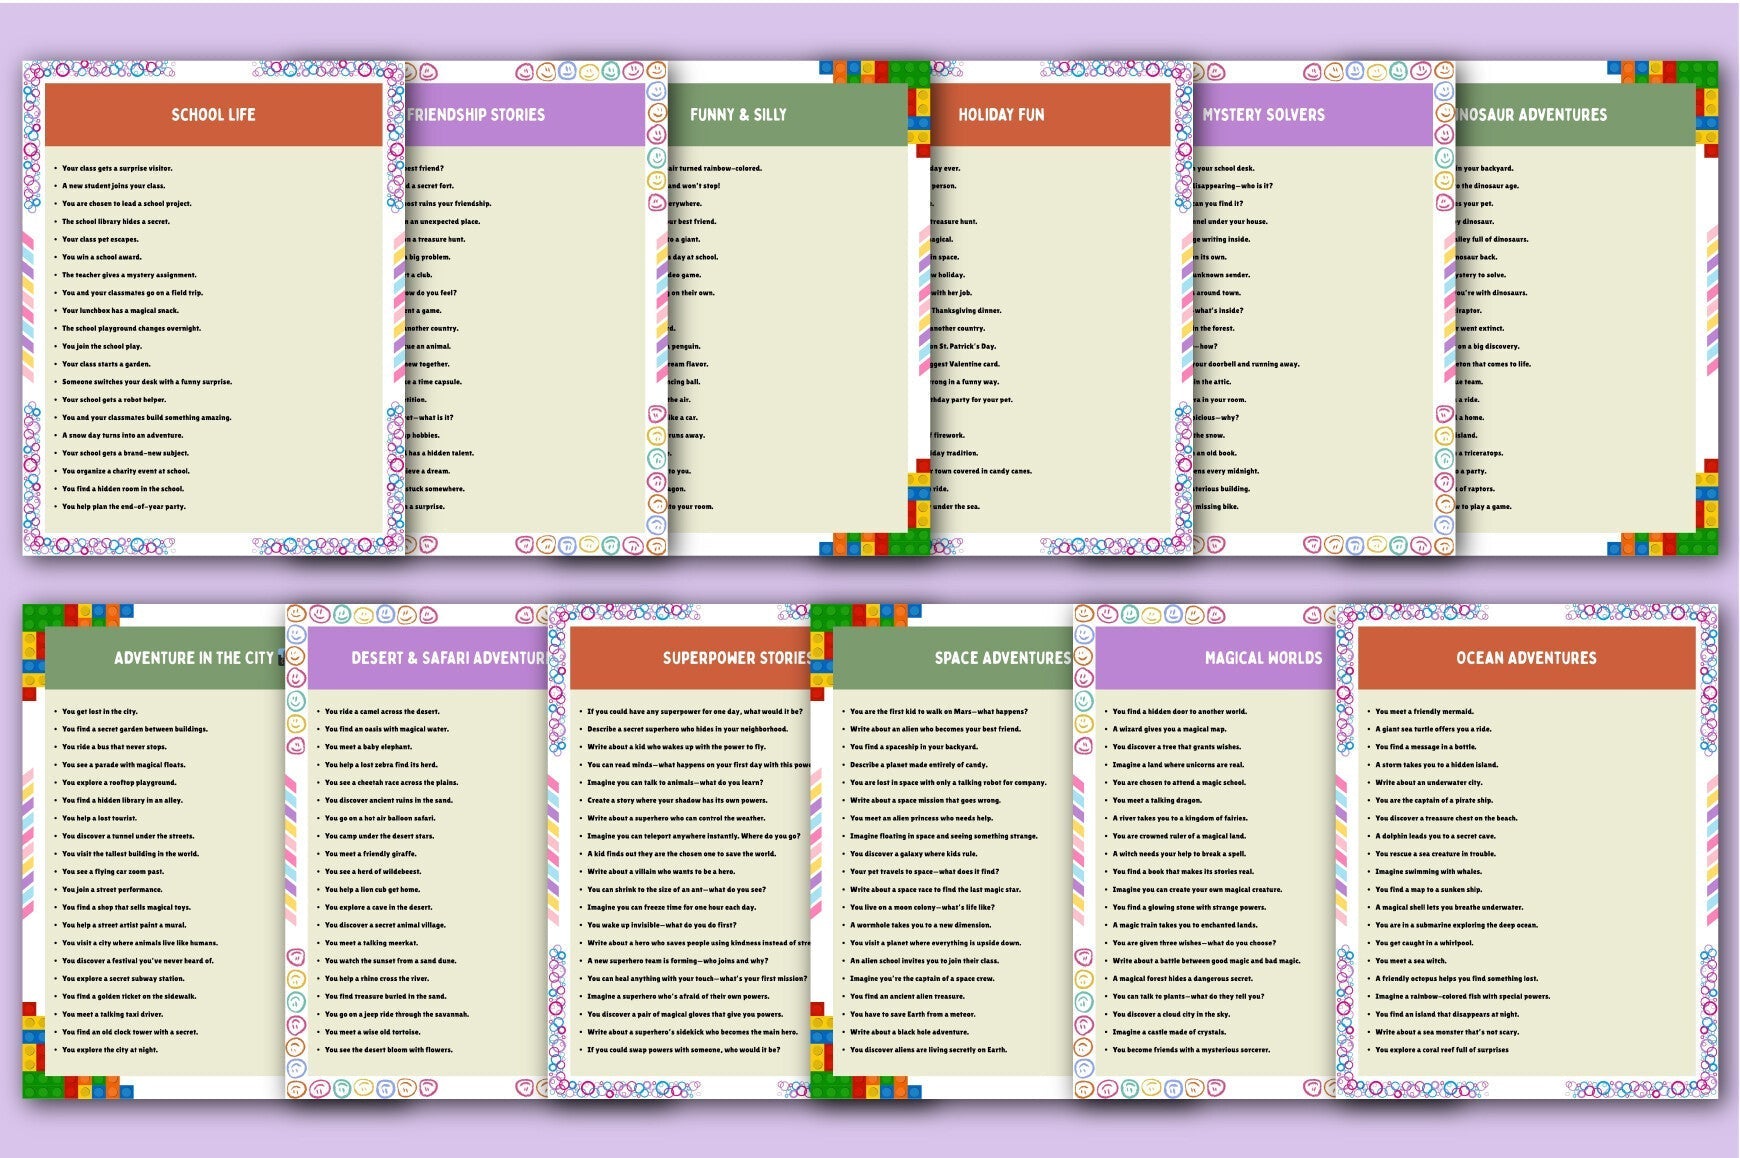Click the "FUNNY & SILLY" page heading

pos(738,115)
